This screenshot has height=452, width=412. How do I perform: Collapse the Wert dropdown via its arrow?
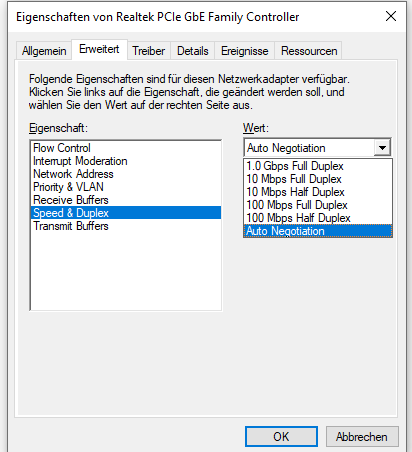382,147
